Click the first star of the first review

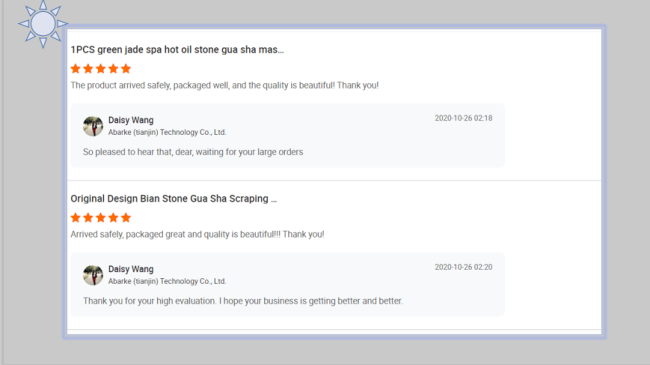pos(75,68)
